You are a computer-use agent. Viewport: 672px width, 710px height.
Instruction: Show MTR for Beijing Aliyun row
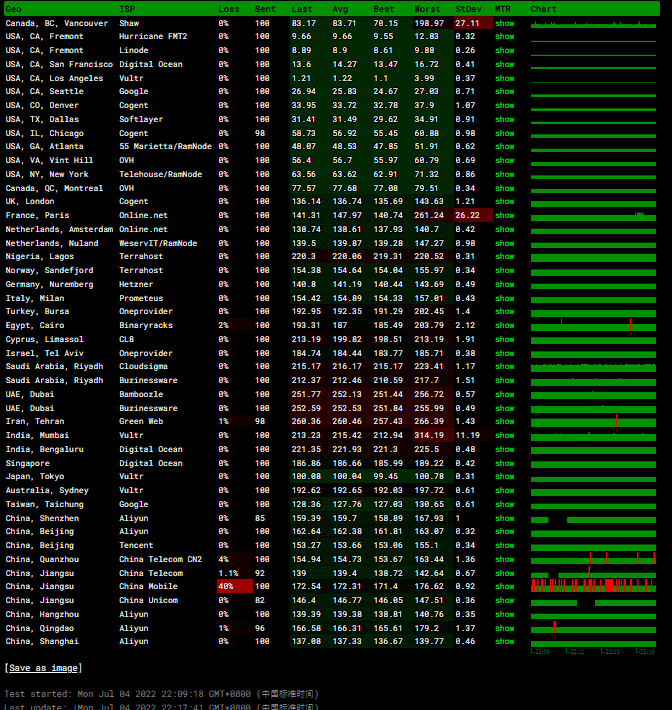504,532
